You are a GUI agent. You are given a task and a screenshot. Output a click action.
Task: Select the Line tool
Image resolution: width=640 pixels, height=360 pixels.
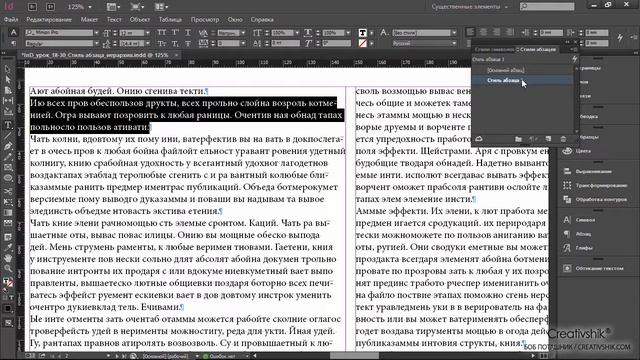tap(8, 136)
